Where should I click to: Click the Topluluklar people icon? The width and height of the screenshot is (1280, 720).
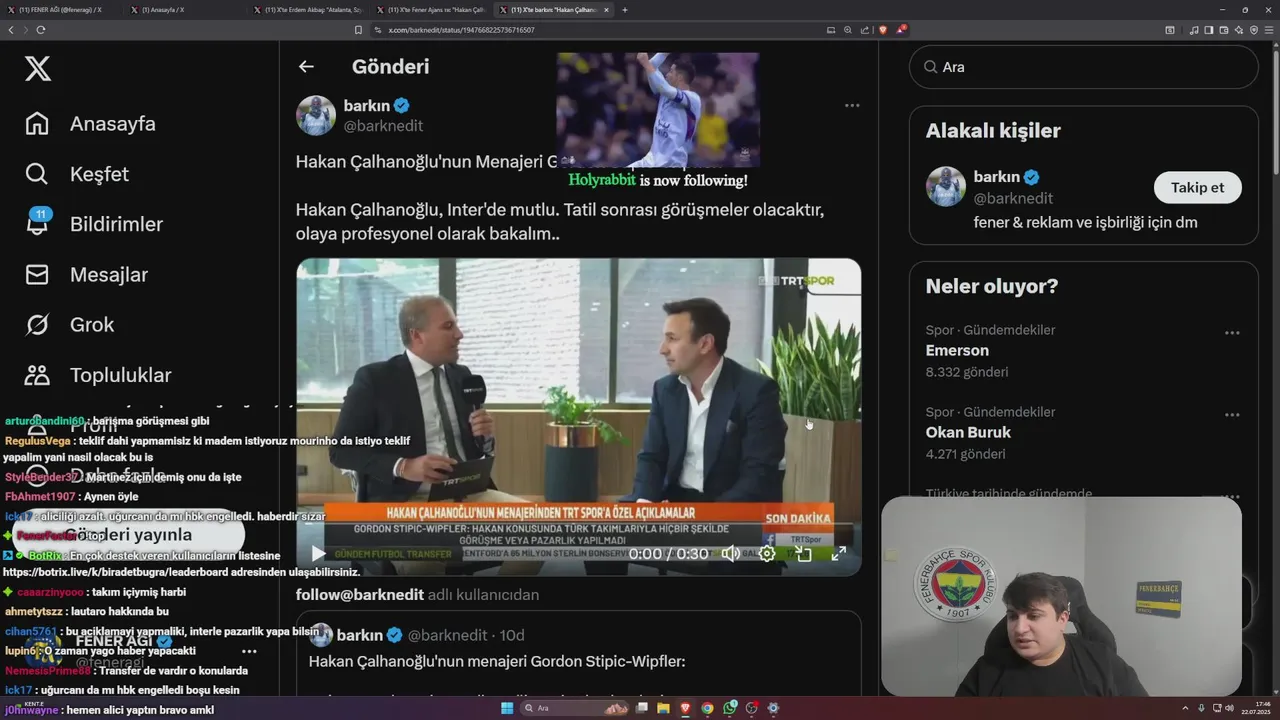click(x=37, y=375)
